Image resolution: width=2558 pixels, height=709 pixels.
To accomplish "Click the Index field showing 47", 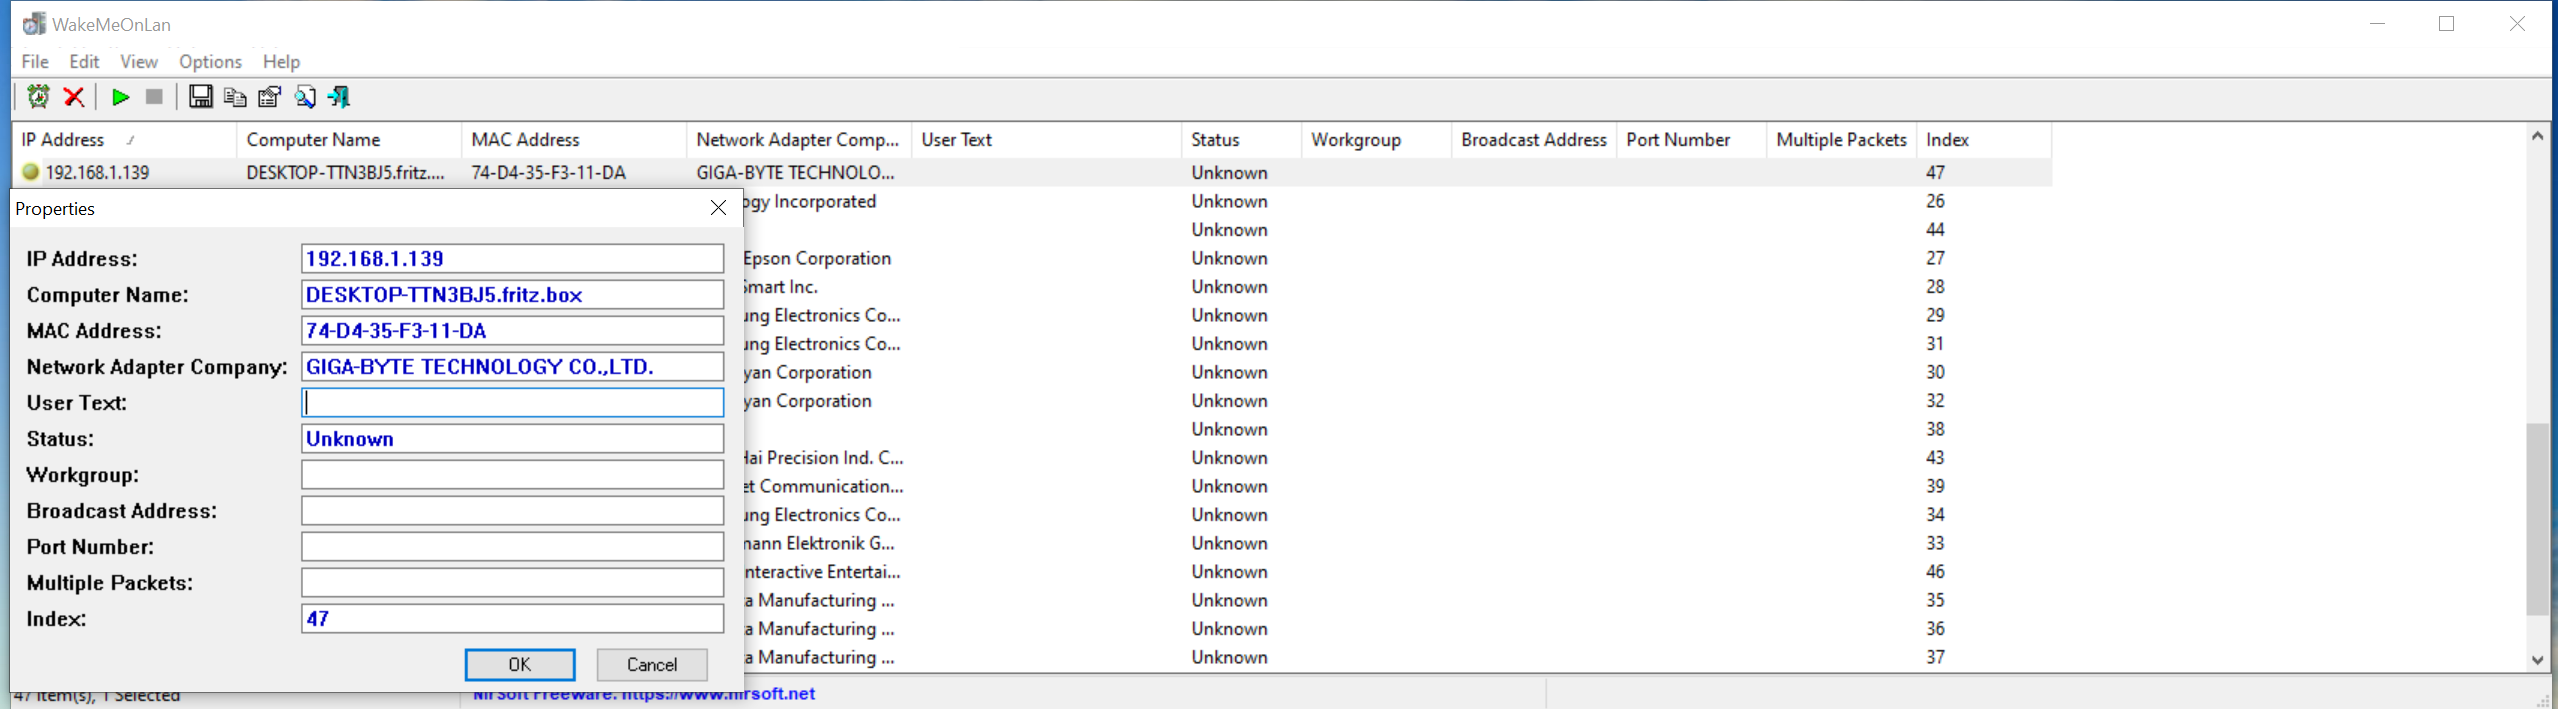I will [x=512, y=619].
